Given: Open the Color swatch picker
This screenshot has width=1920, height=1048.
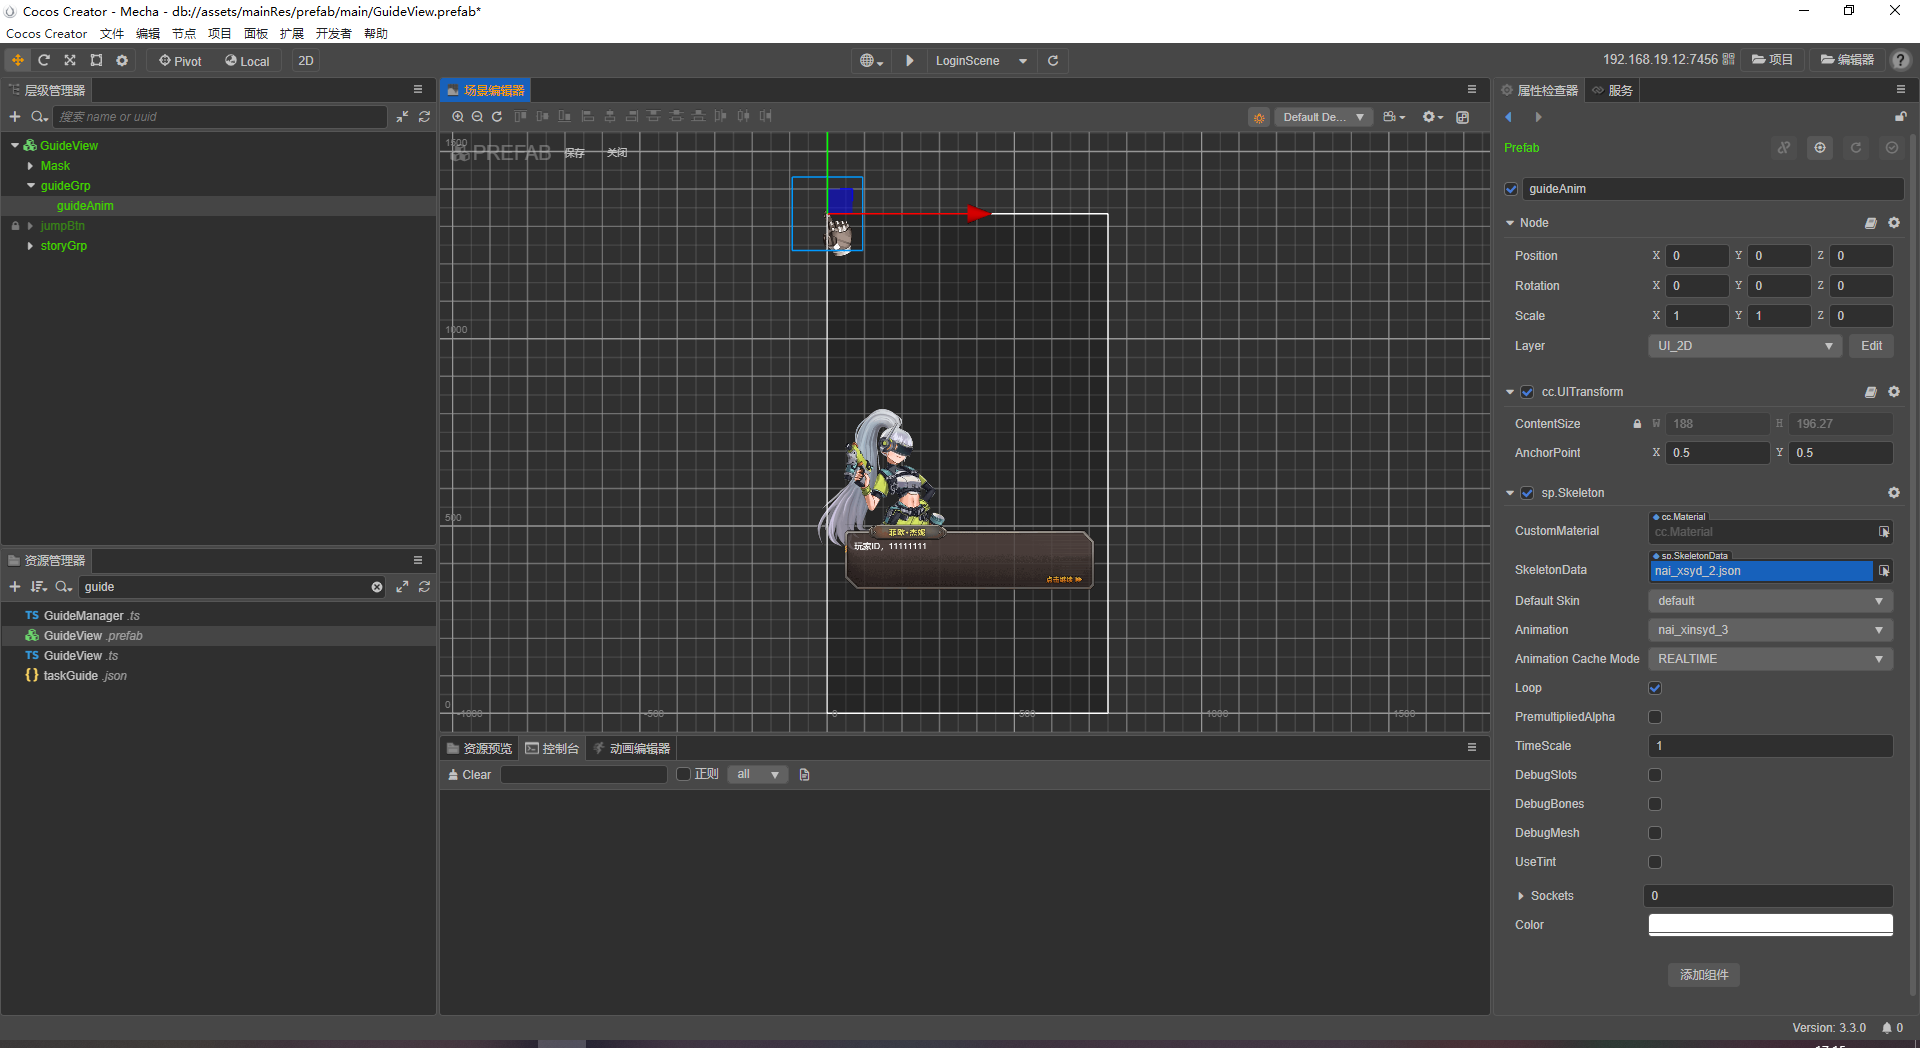Looking at the screenshot, I should pyautogui.click(x=1769, y=925).
